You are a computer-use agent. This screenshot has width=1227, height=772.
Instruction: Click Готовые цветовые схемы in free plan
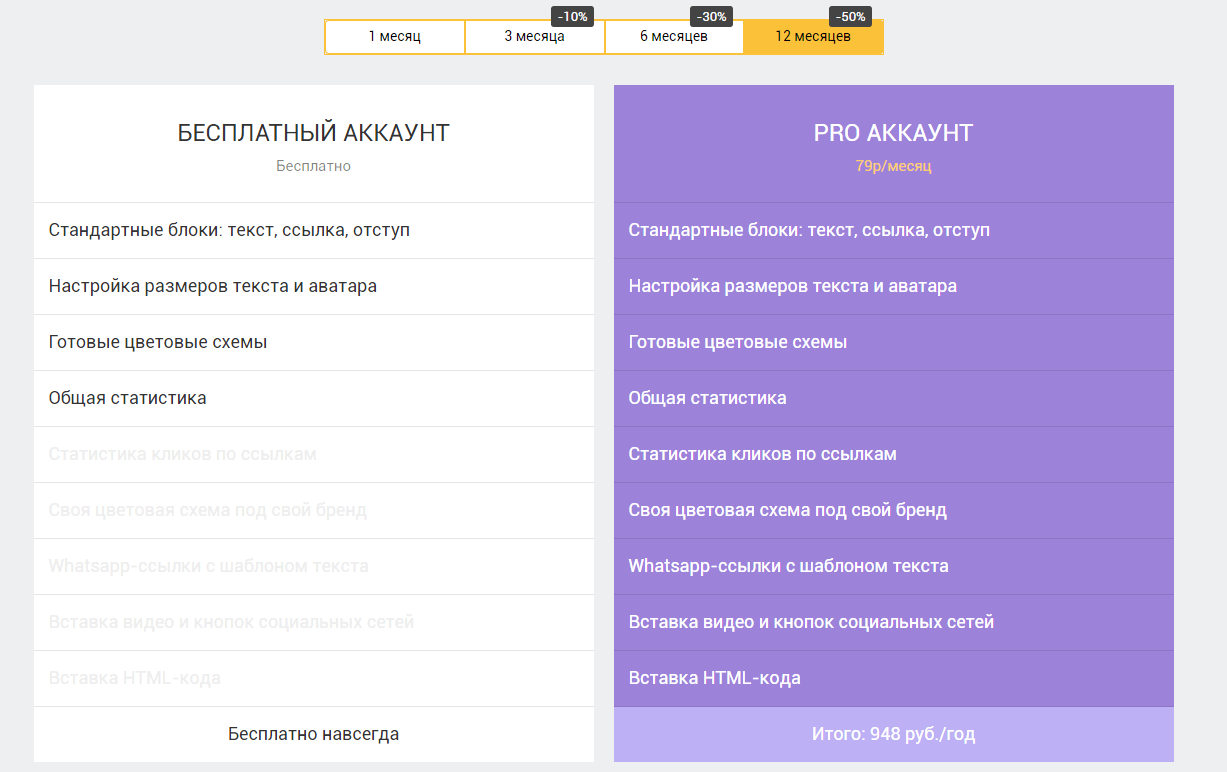click(158, 342)
